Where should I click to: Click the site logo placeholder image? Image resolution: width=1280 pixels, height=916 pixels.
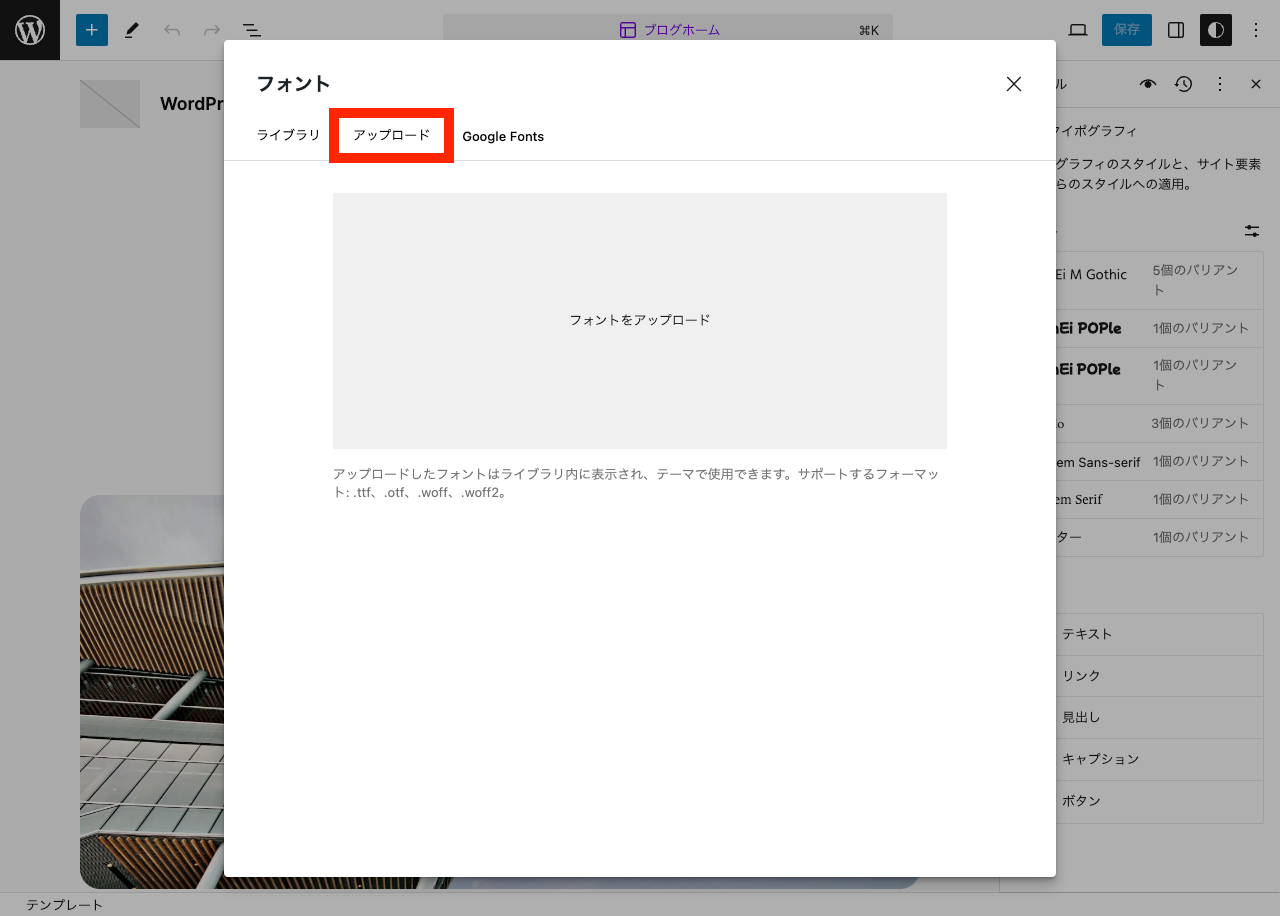click(x=110, y=104)
